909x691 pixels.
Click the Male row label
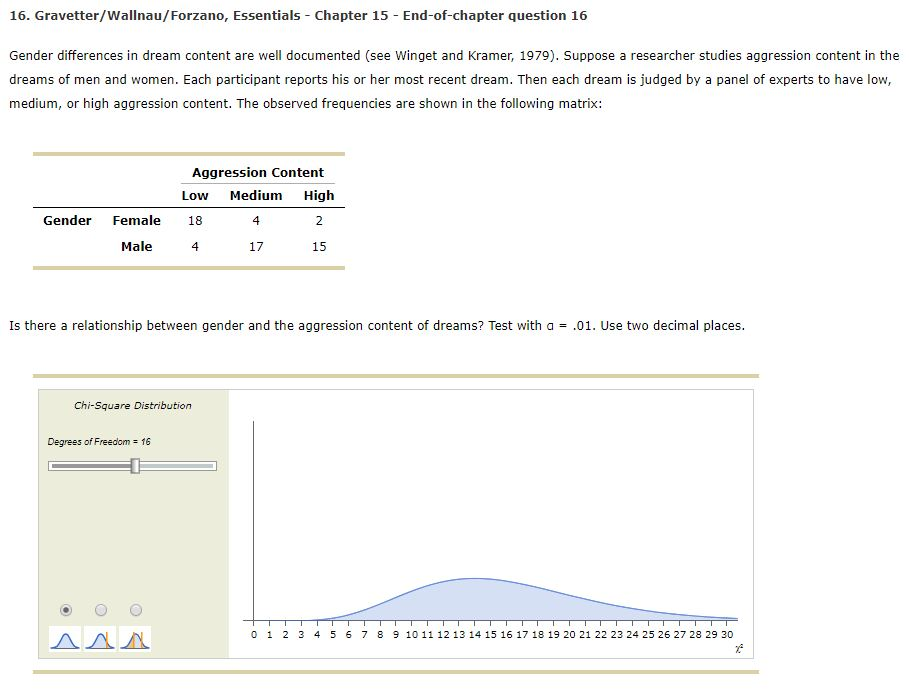coord(136,247)
